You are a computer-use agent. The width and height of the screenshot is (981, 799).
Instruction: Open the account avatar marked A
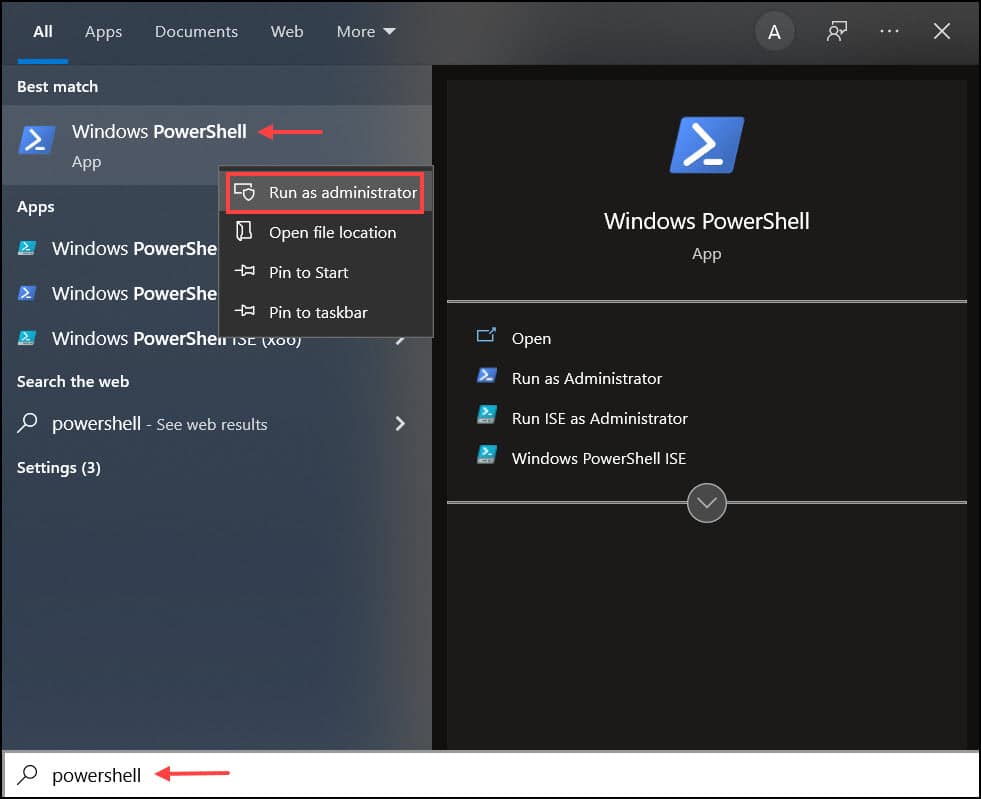click(x=774, y=31)
